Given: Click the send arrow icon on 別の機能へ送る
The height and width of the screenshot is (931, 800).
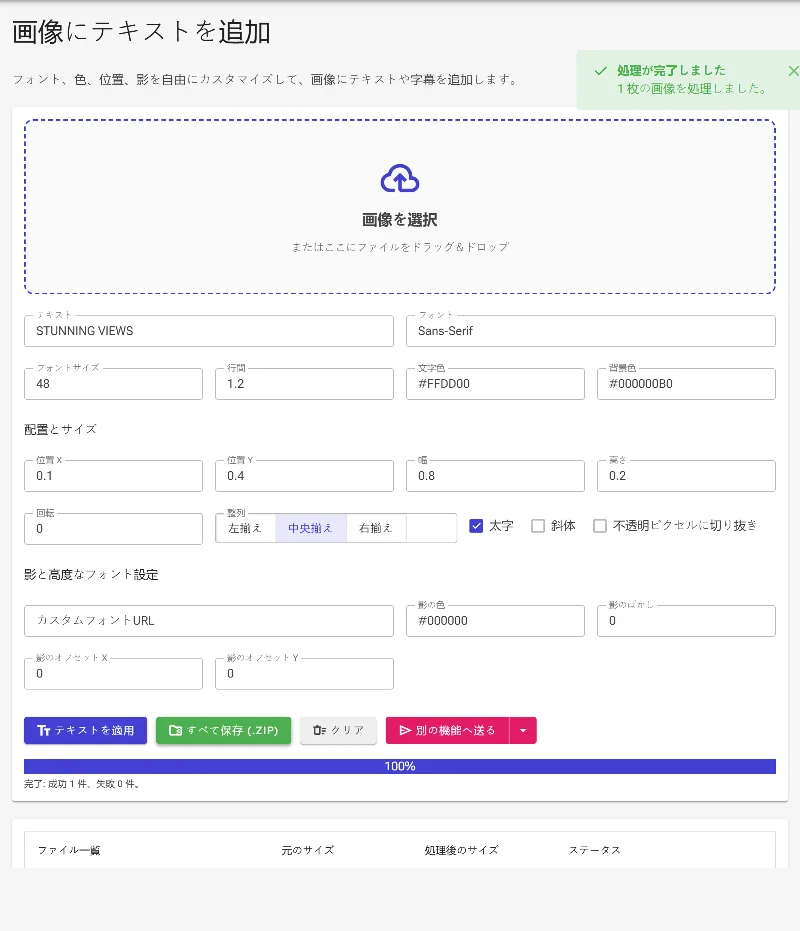Looking at the screenshot, I should (x=405, y=730).
